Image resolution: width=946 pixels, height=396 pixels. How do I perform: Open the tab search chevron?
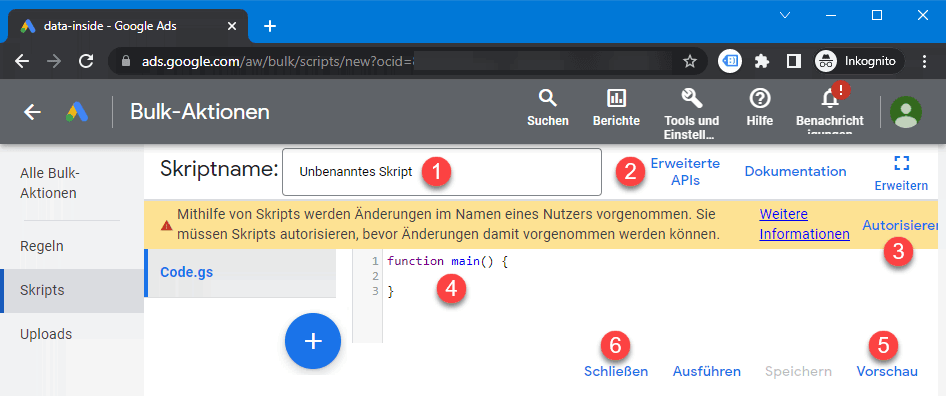point(785,15)
